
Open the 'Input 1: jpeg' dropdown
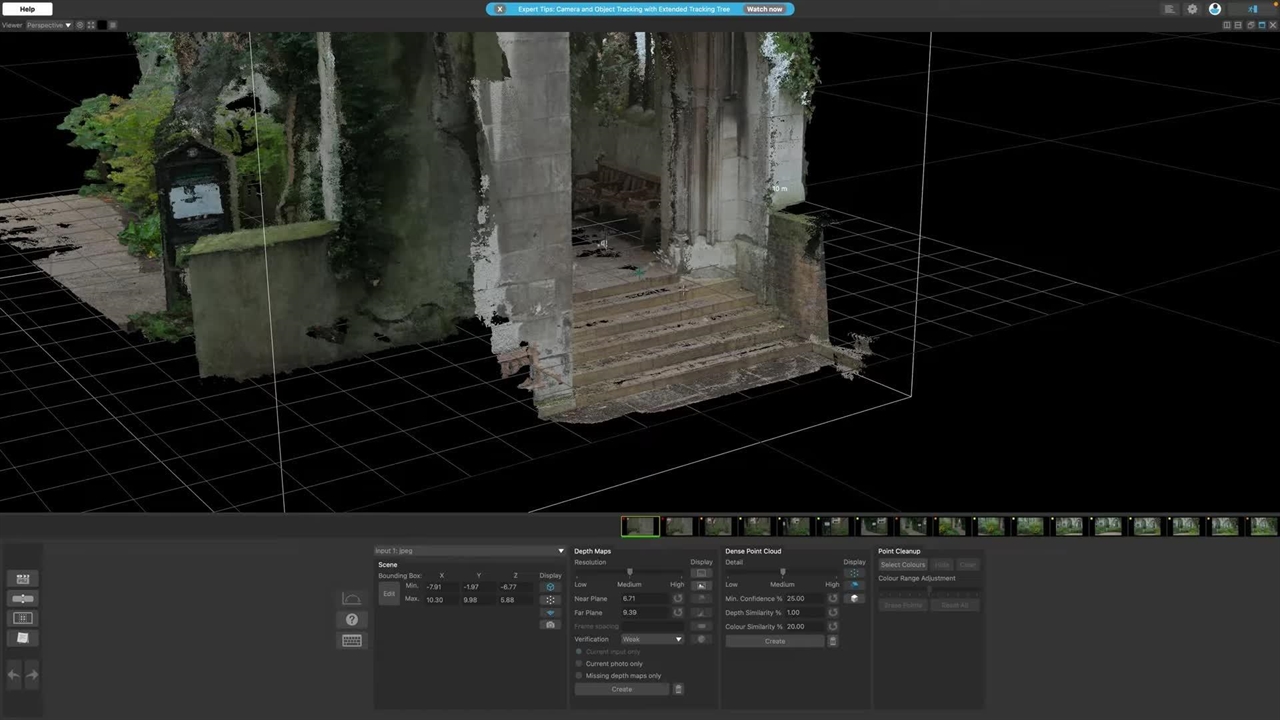(x=469, y=551)
